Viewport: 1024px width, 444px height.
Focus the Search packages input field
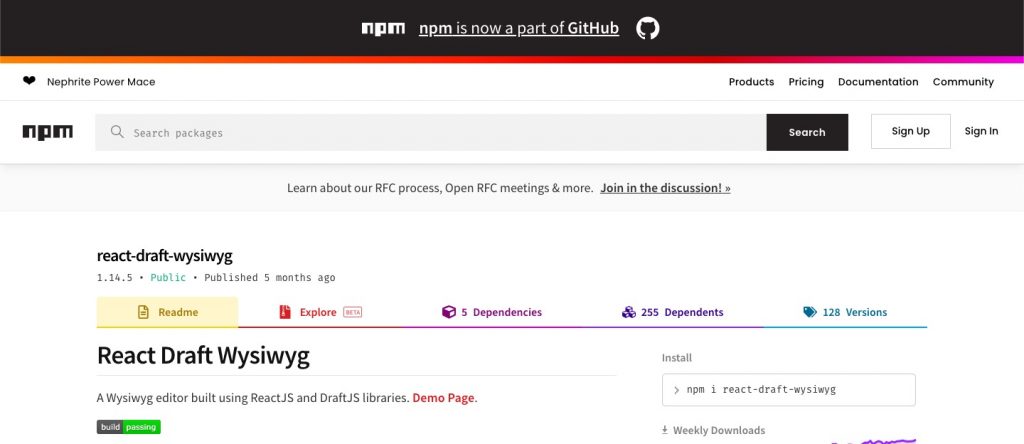pyautogui.click(x=431, y=132)
